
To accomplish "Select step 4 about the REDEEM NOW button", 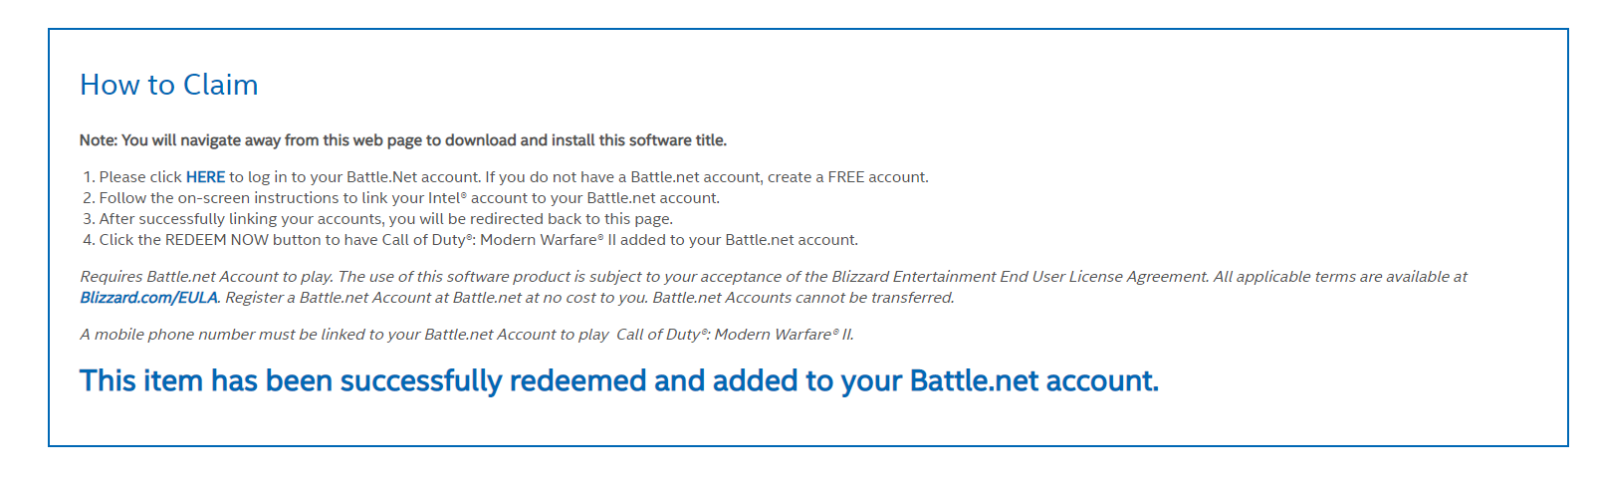I will (470, 240).
